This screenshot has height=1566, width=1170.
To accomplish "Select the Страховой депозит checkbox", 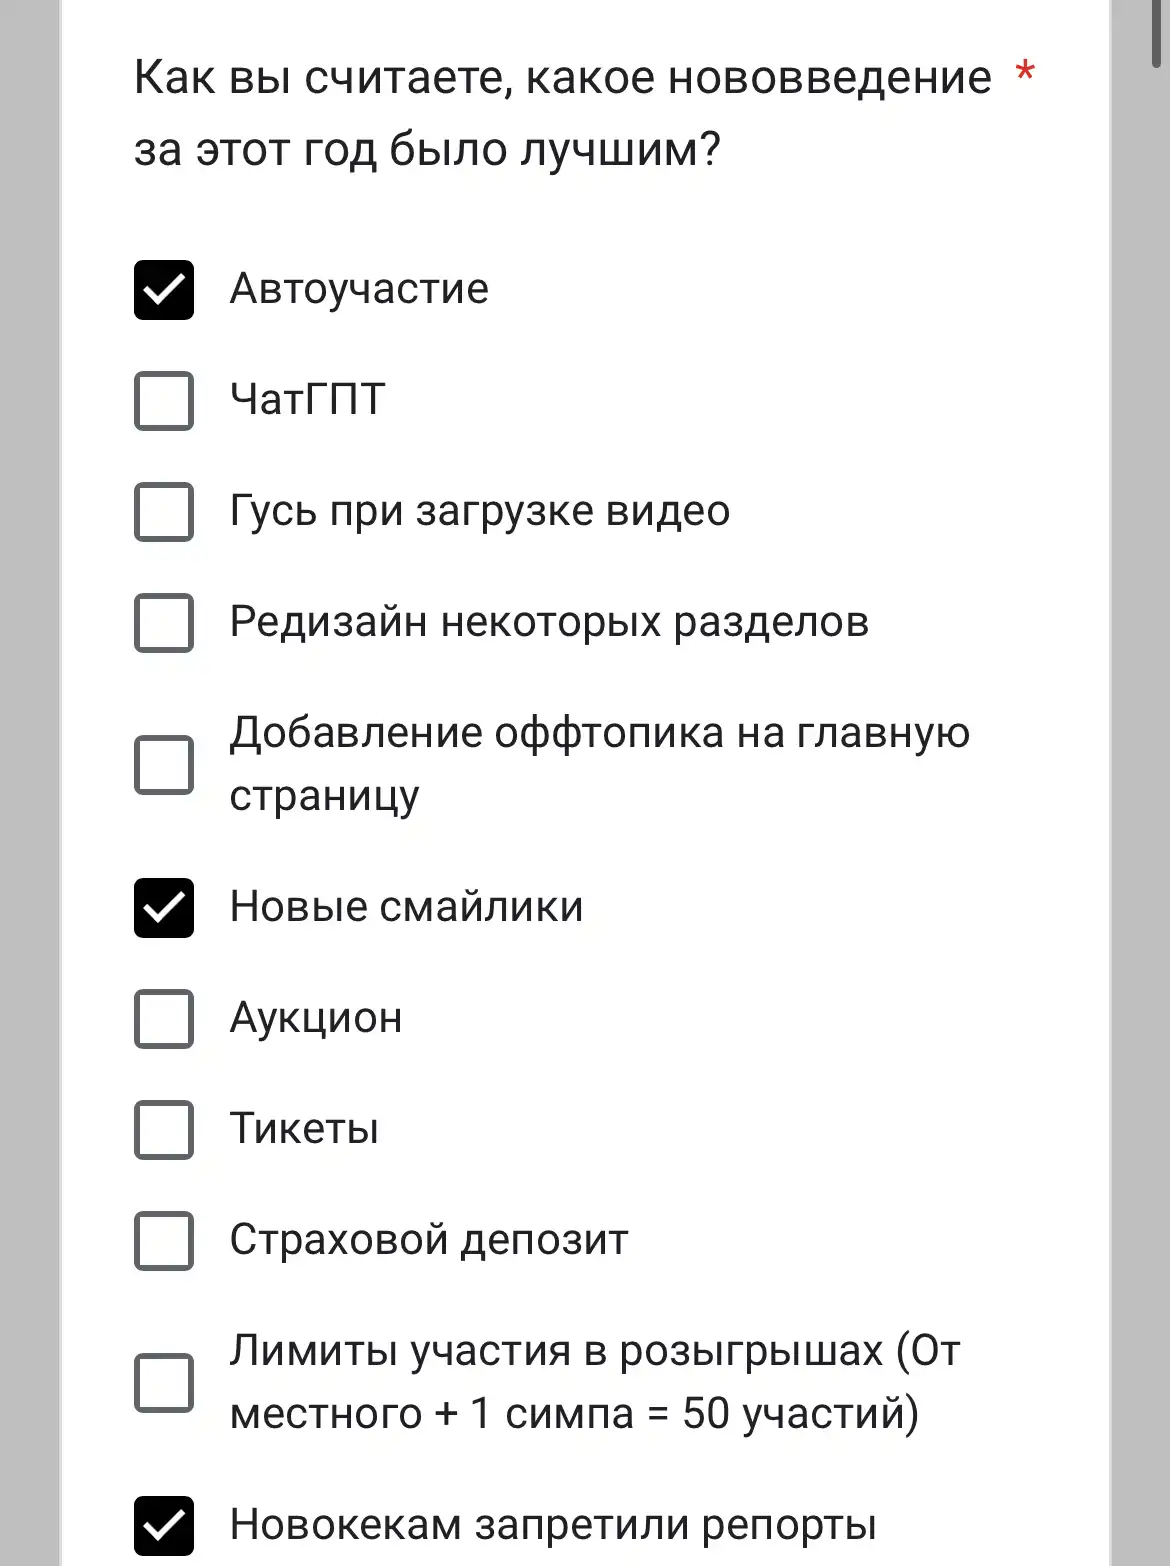I will tap(164, 1241).
